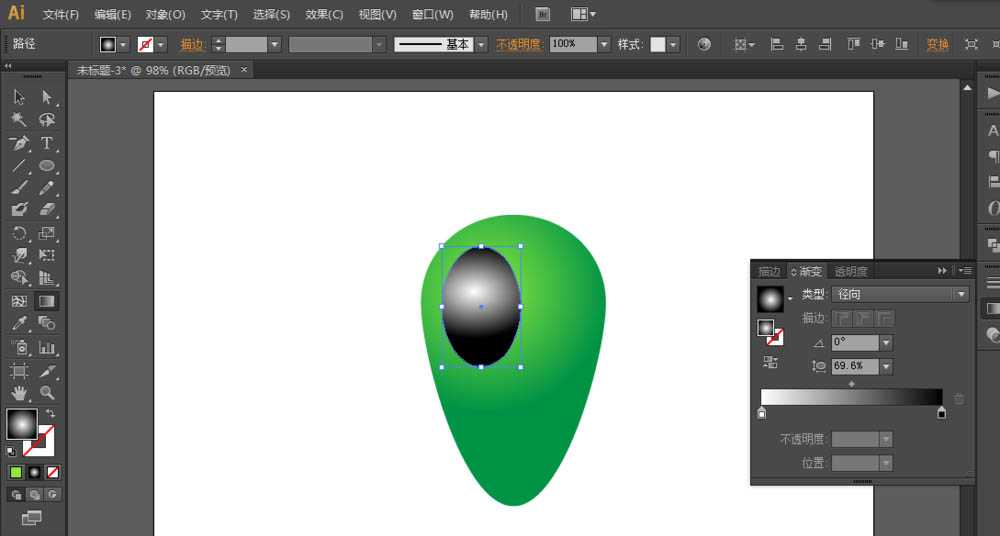Select the black gradient stop on slider
The width and height of the screenshot is (1000, 536).
coord(941,413)
